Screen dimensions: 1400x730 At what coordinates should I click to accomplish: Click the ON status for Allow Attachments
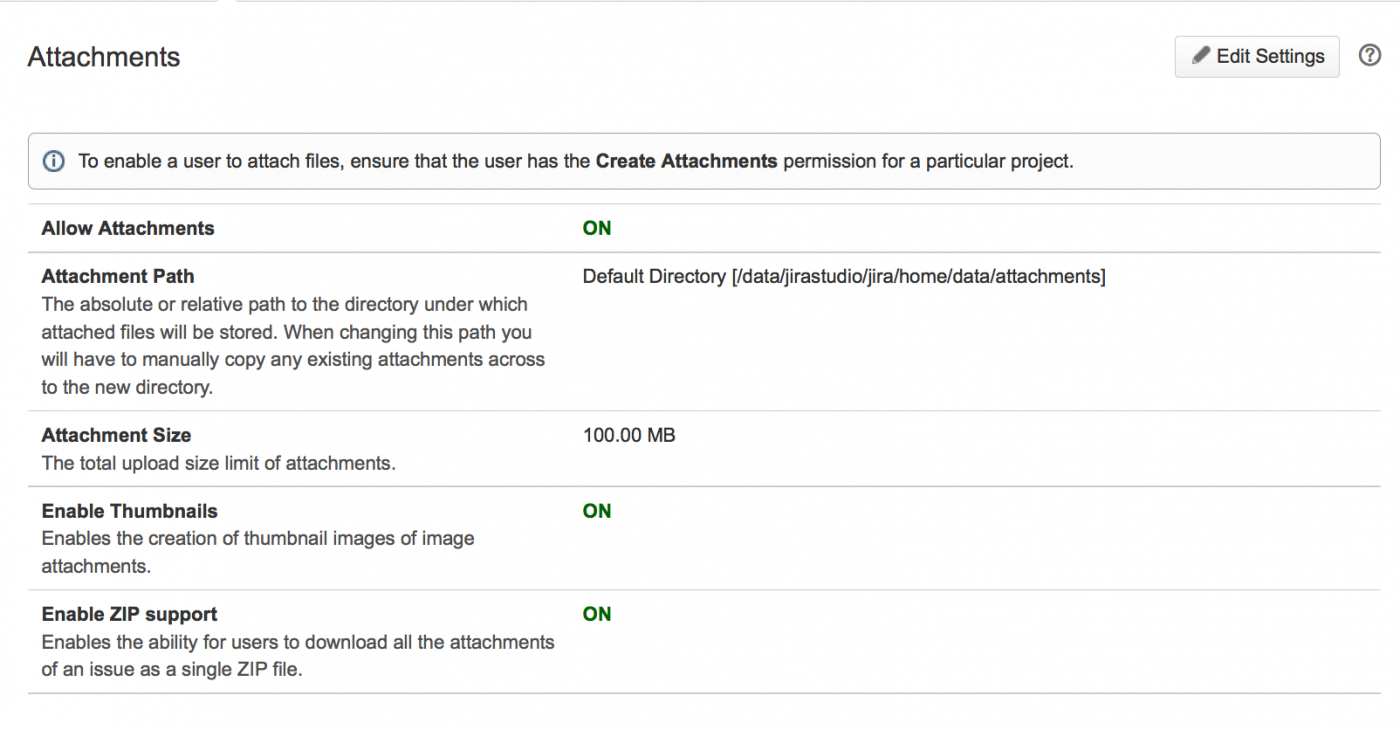tap(597, 228)
